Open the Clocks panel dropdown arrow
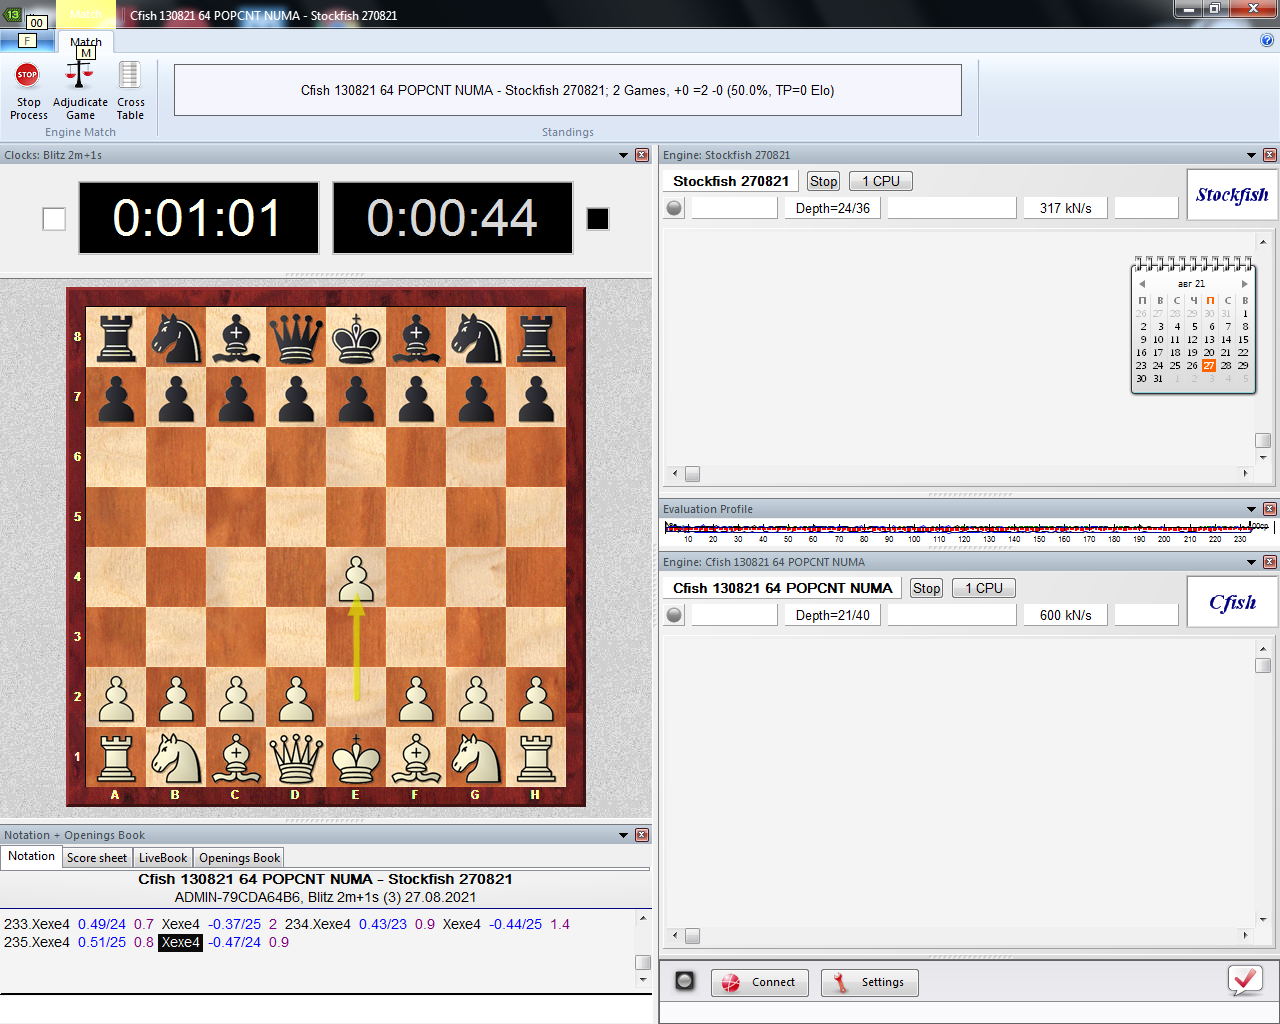Screen dimensions: 1280x1024 [x=623, y=155]
